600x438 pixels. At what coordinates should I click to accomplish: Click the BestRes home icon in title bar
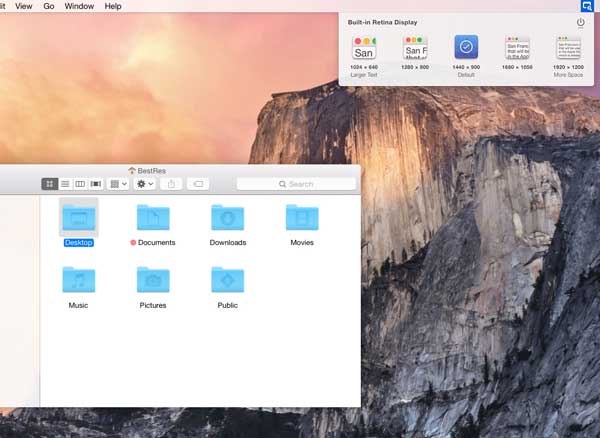click(x=132, y=171)
